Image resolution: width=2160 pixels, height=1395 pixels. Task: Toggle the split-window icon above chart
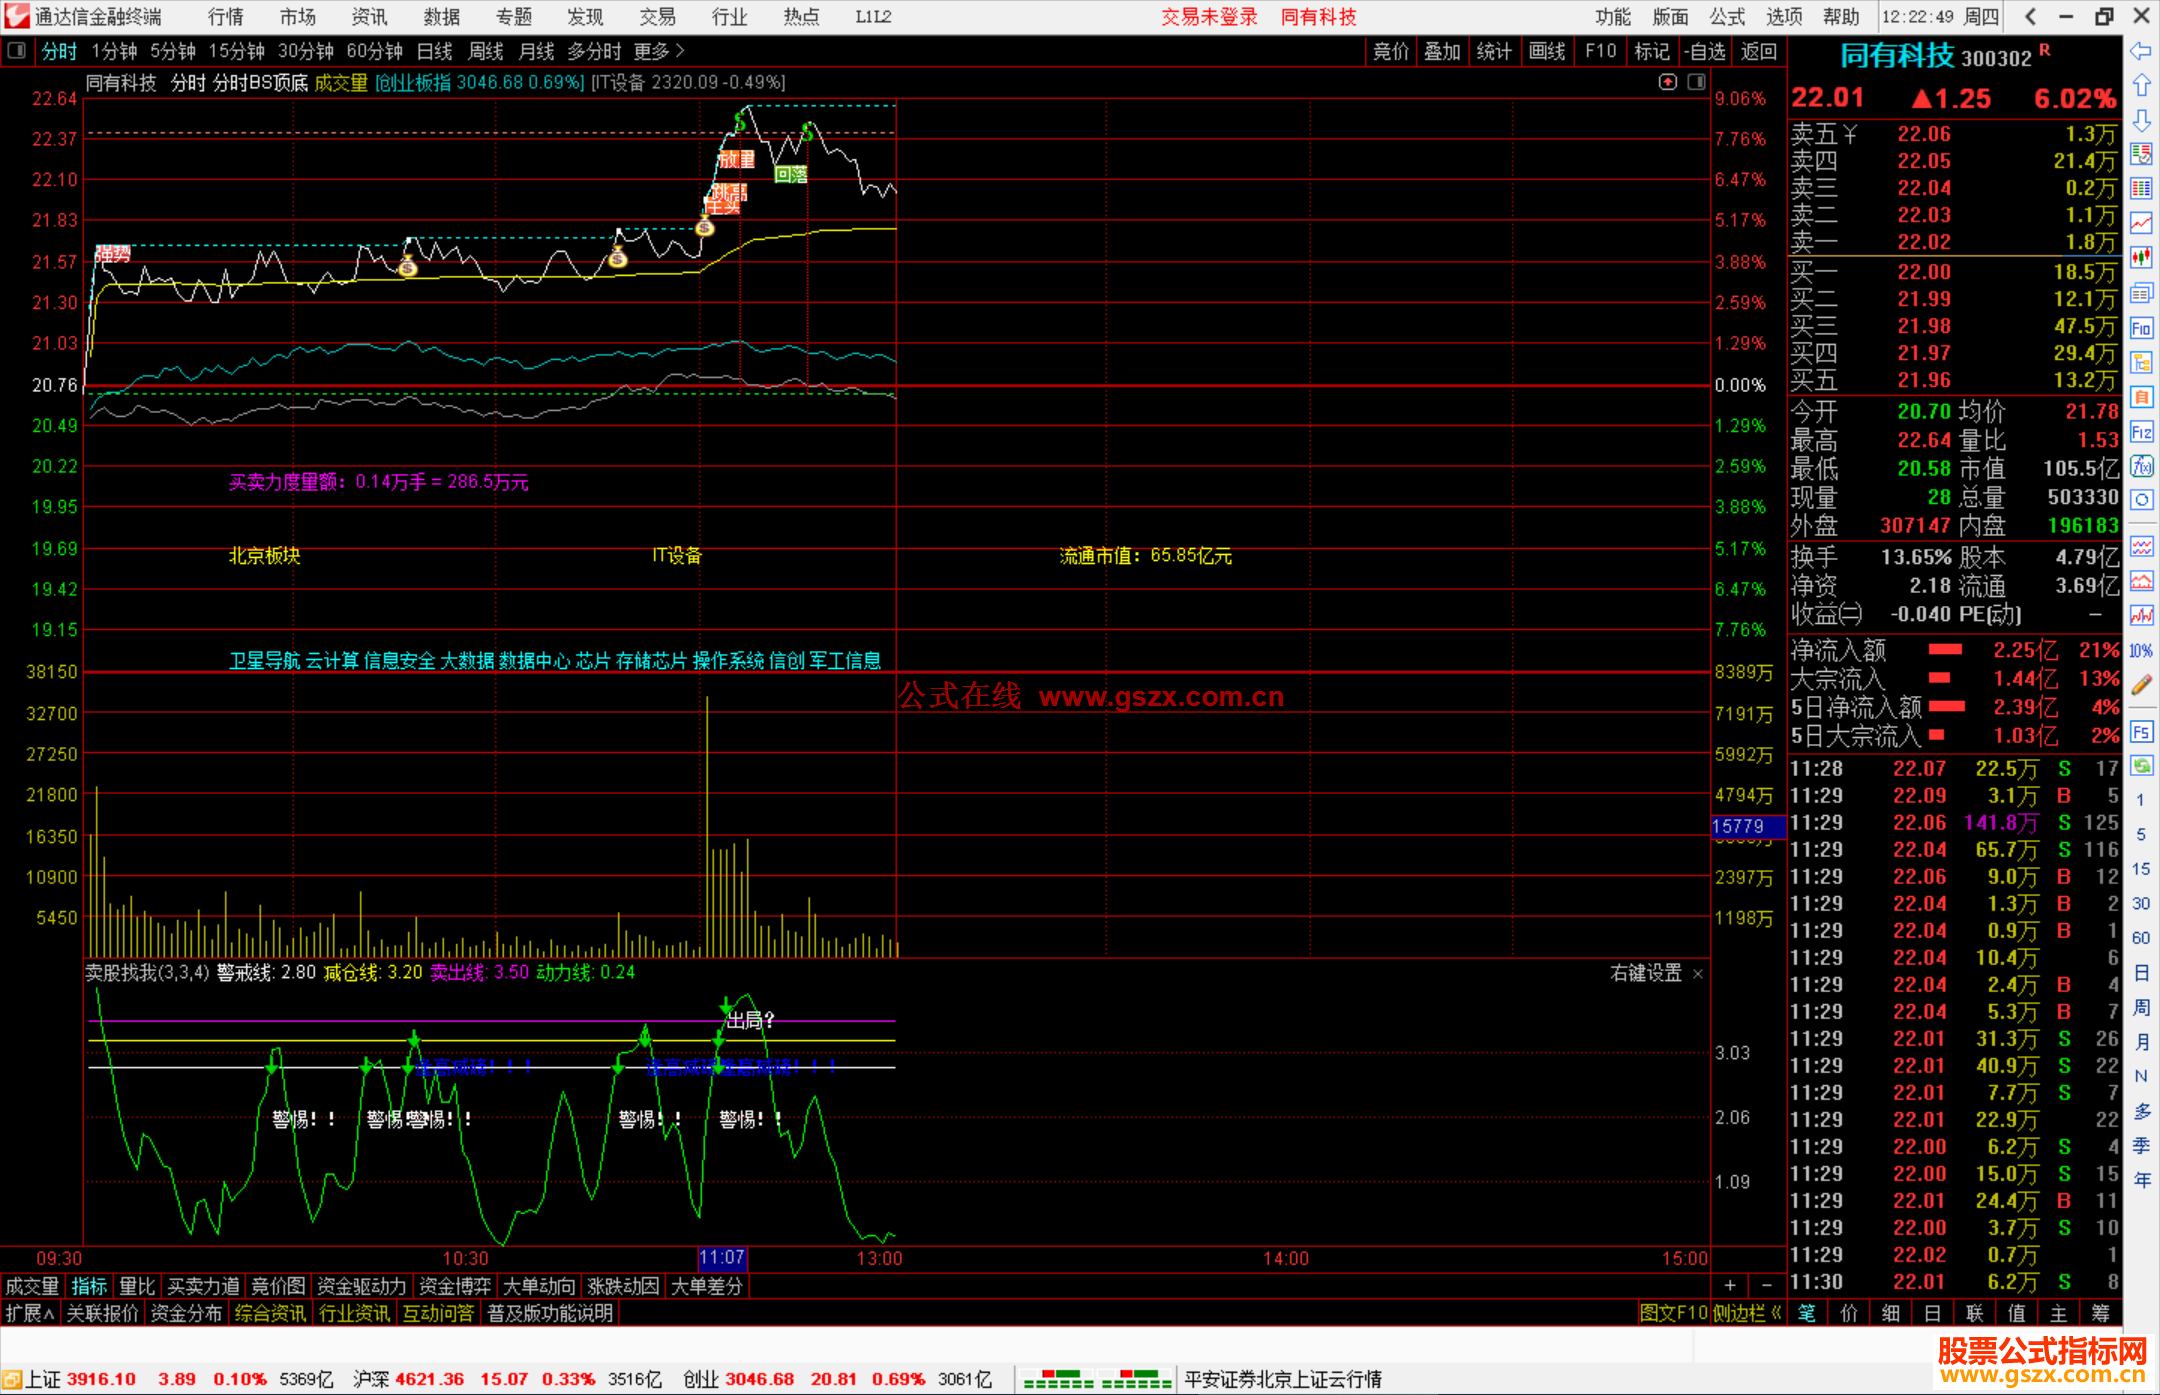point(1697,82)
